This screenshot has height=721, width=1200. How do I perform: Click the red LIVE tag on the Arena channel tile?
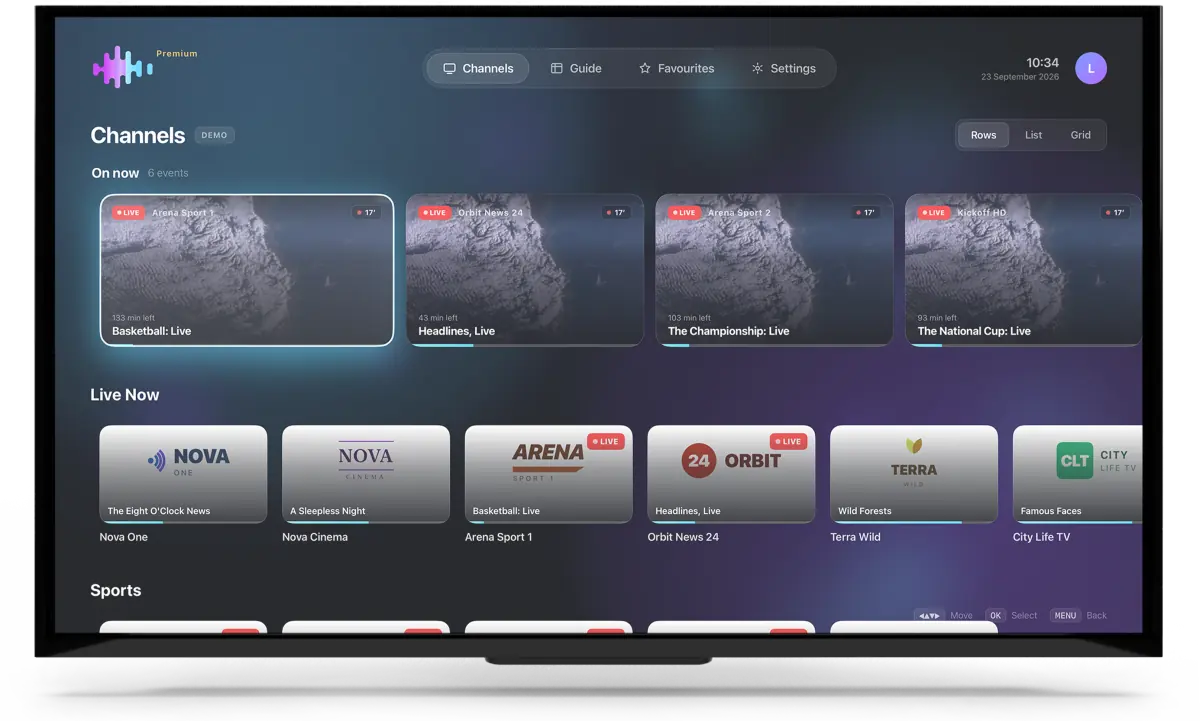coord(605,441)
